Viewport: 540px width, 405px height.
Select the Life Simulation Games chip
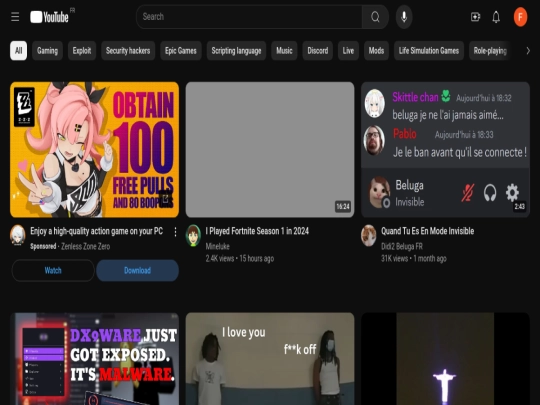coord(429,51)
